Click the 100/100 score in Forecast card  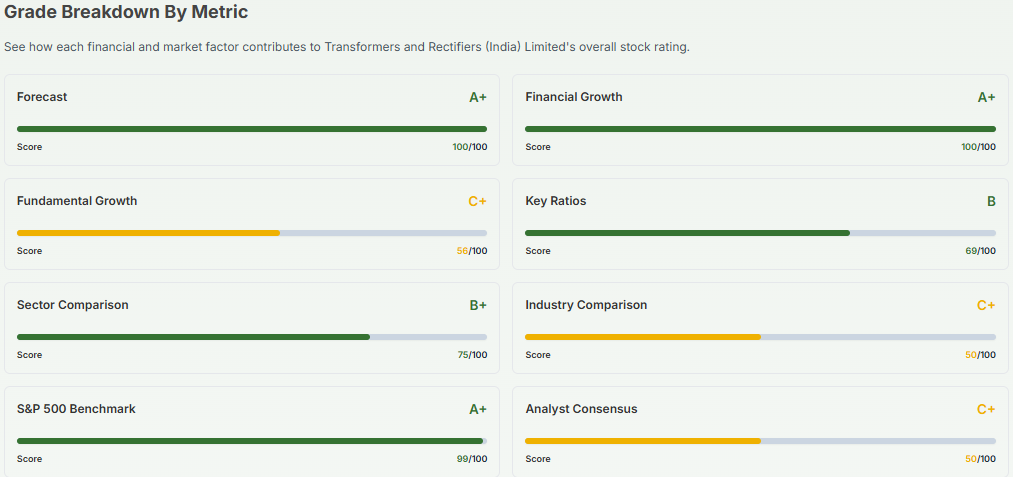(470, 147)
